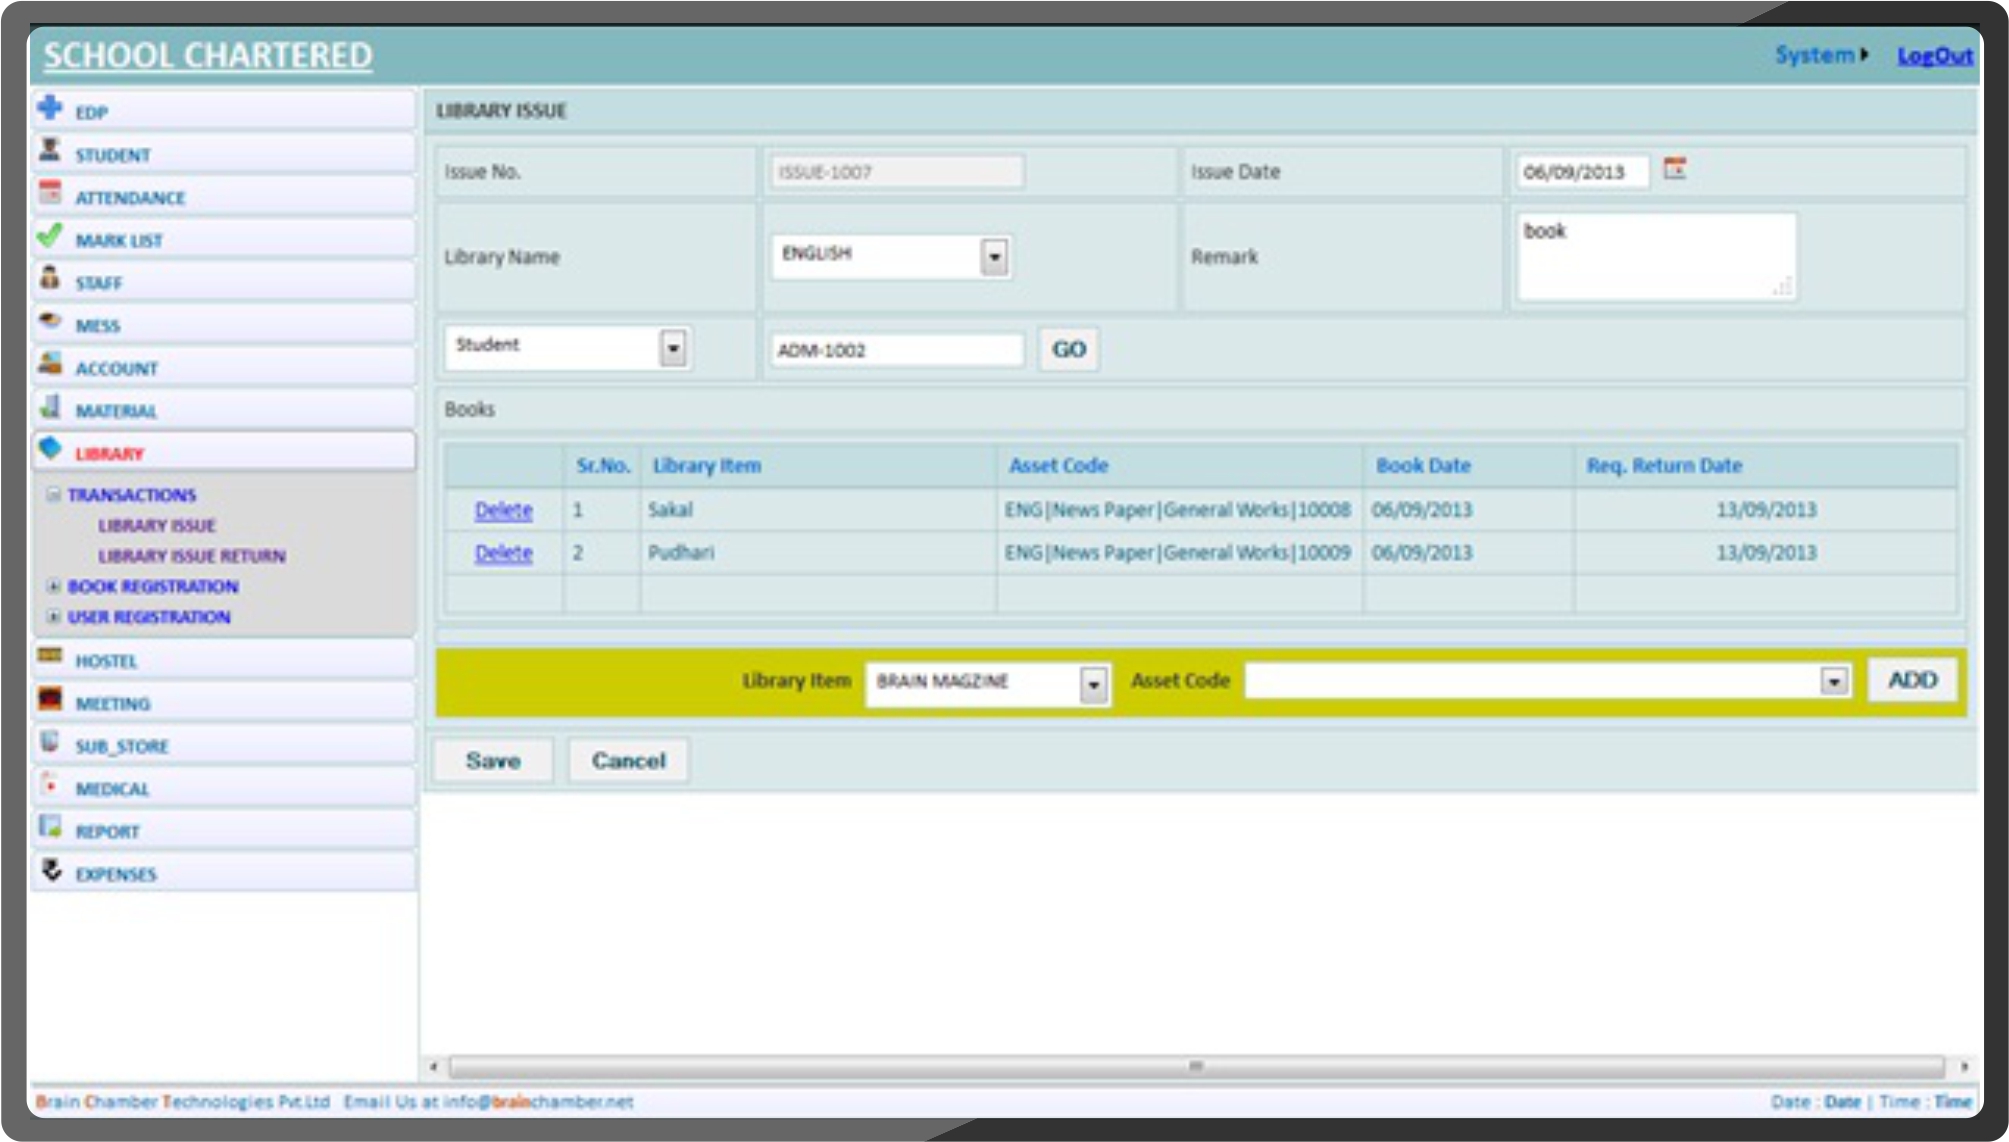The height and width of the screenshot is (1142, 2009).
Task: Click the Sub_Store icon in sidebar
Action: [x=50, y=741]
